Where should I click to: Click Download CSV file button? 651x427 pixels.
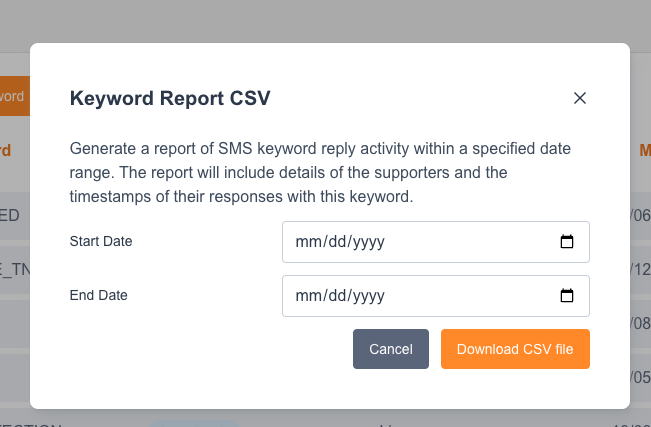coord(515,349)
